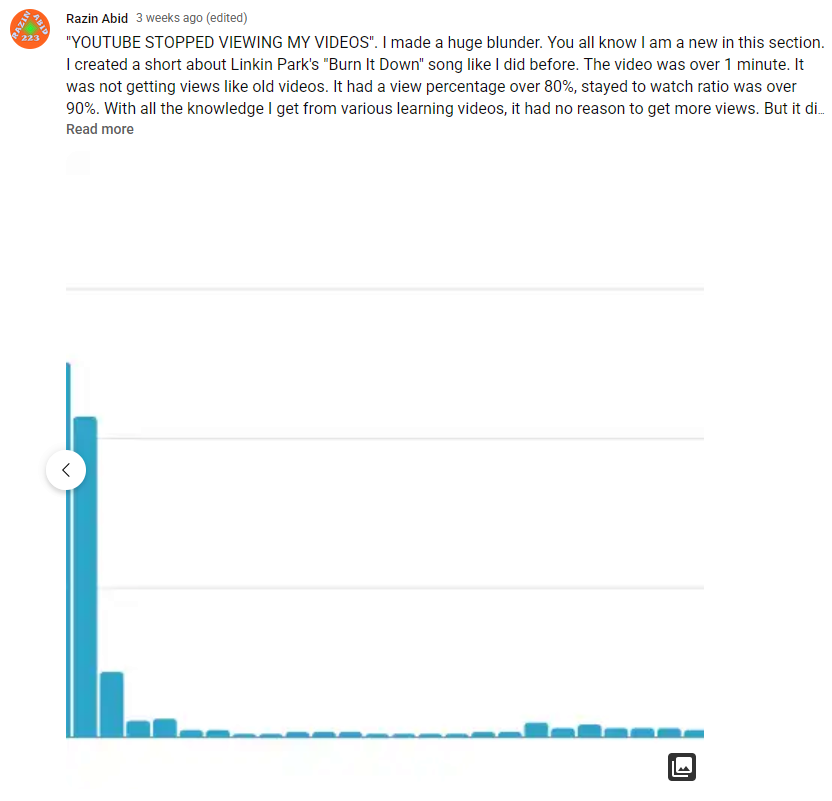Expand the post with Read more

coord(100,129)
